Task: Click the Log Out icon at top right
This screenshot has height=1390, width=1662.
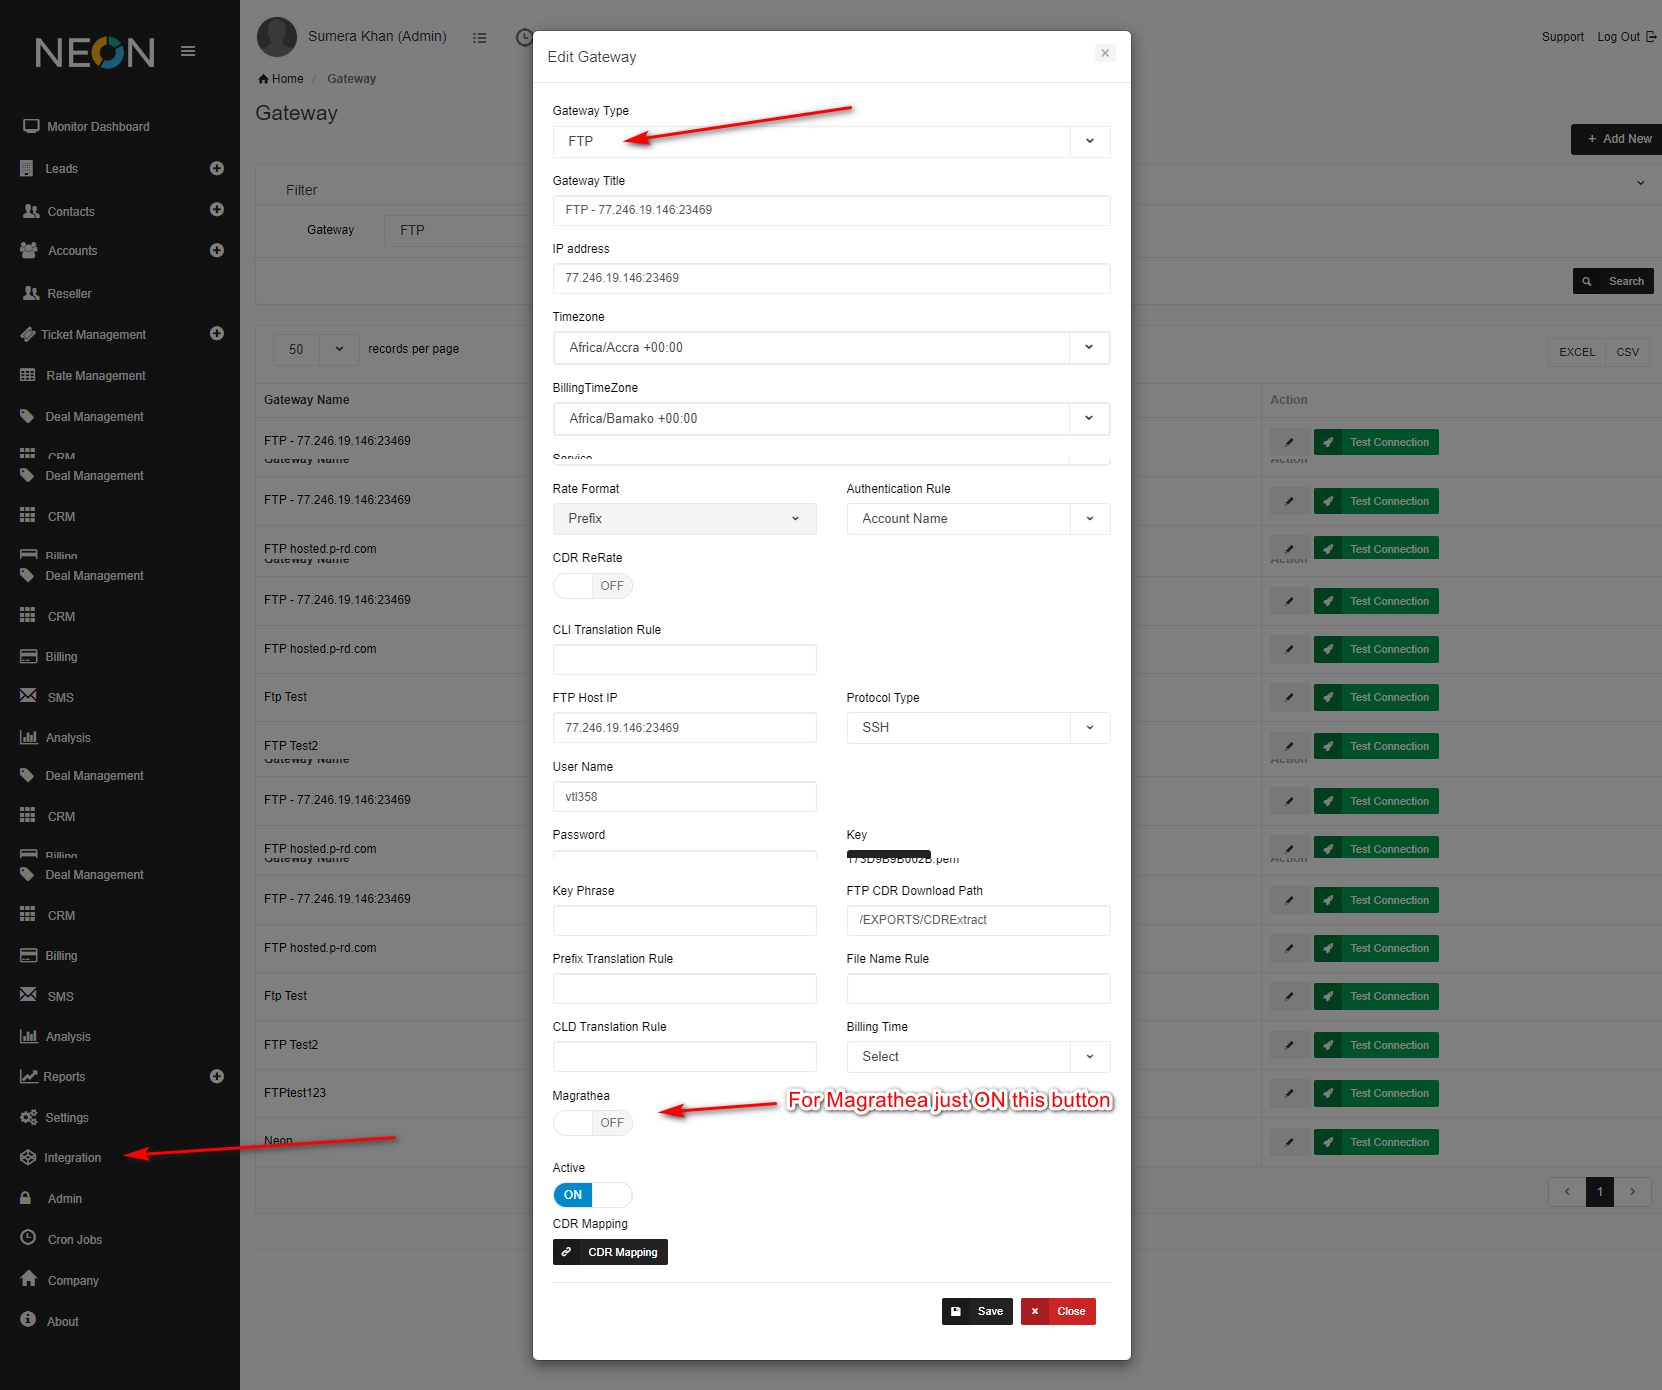Action: click(x=1651, y=37)
